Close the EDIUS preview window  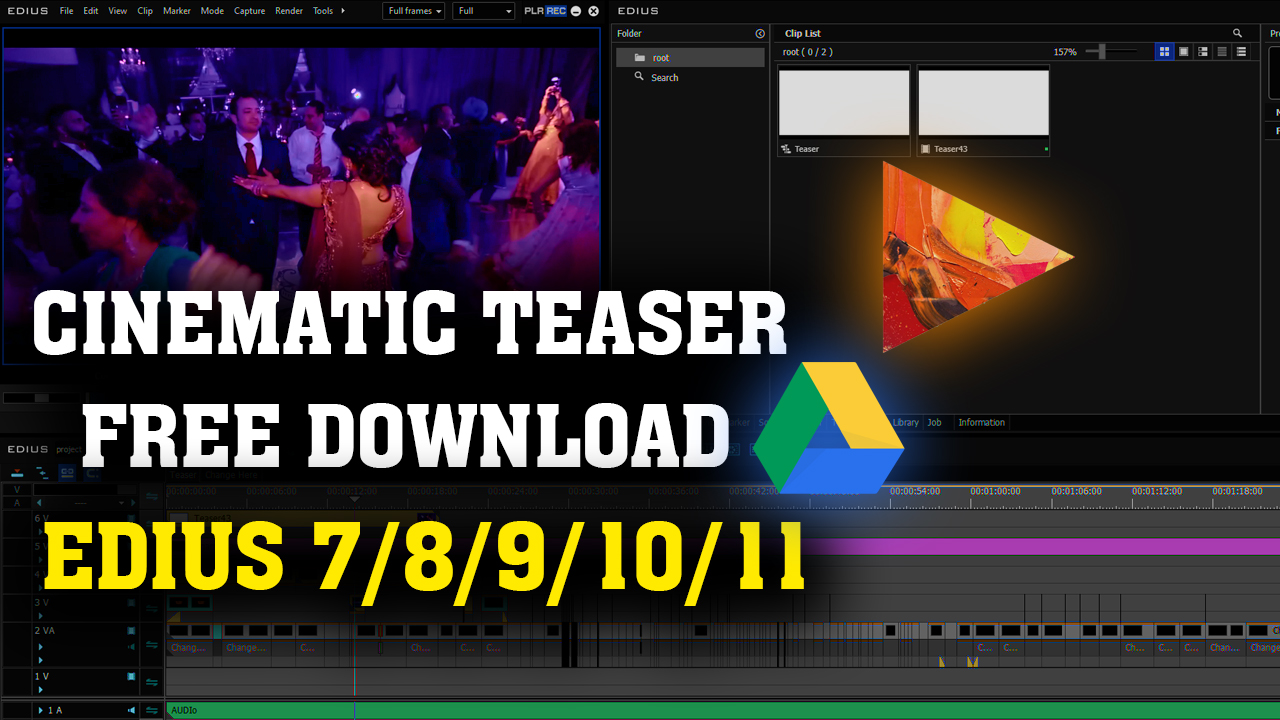click(x=594, y=11)
